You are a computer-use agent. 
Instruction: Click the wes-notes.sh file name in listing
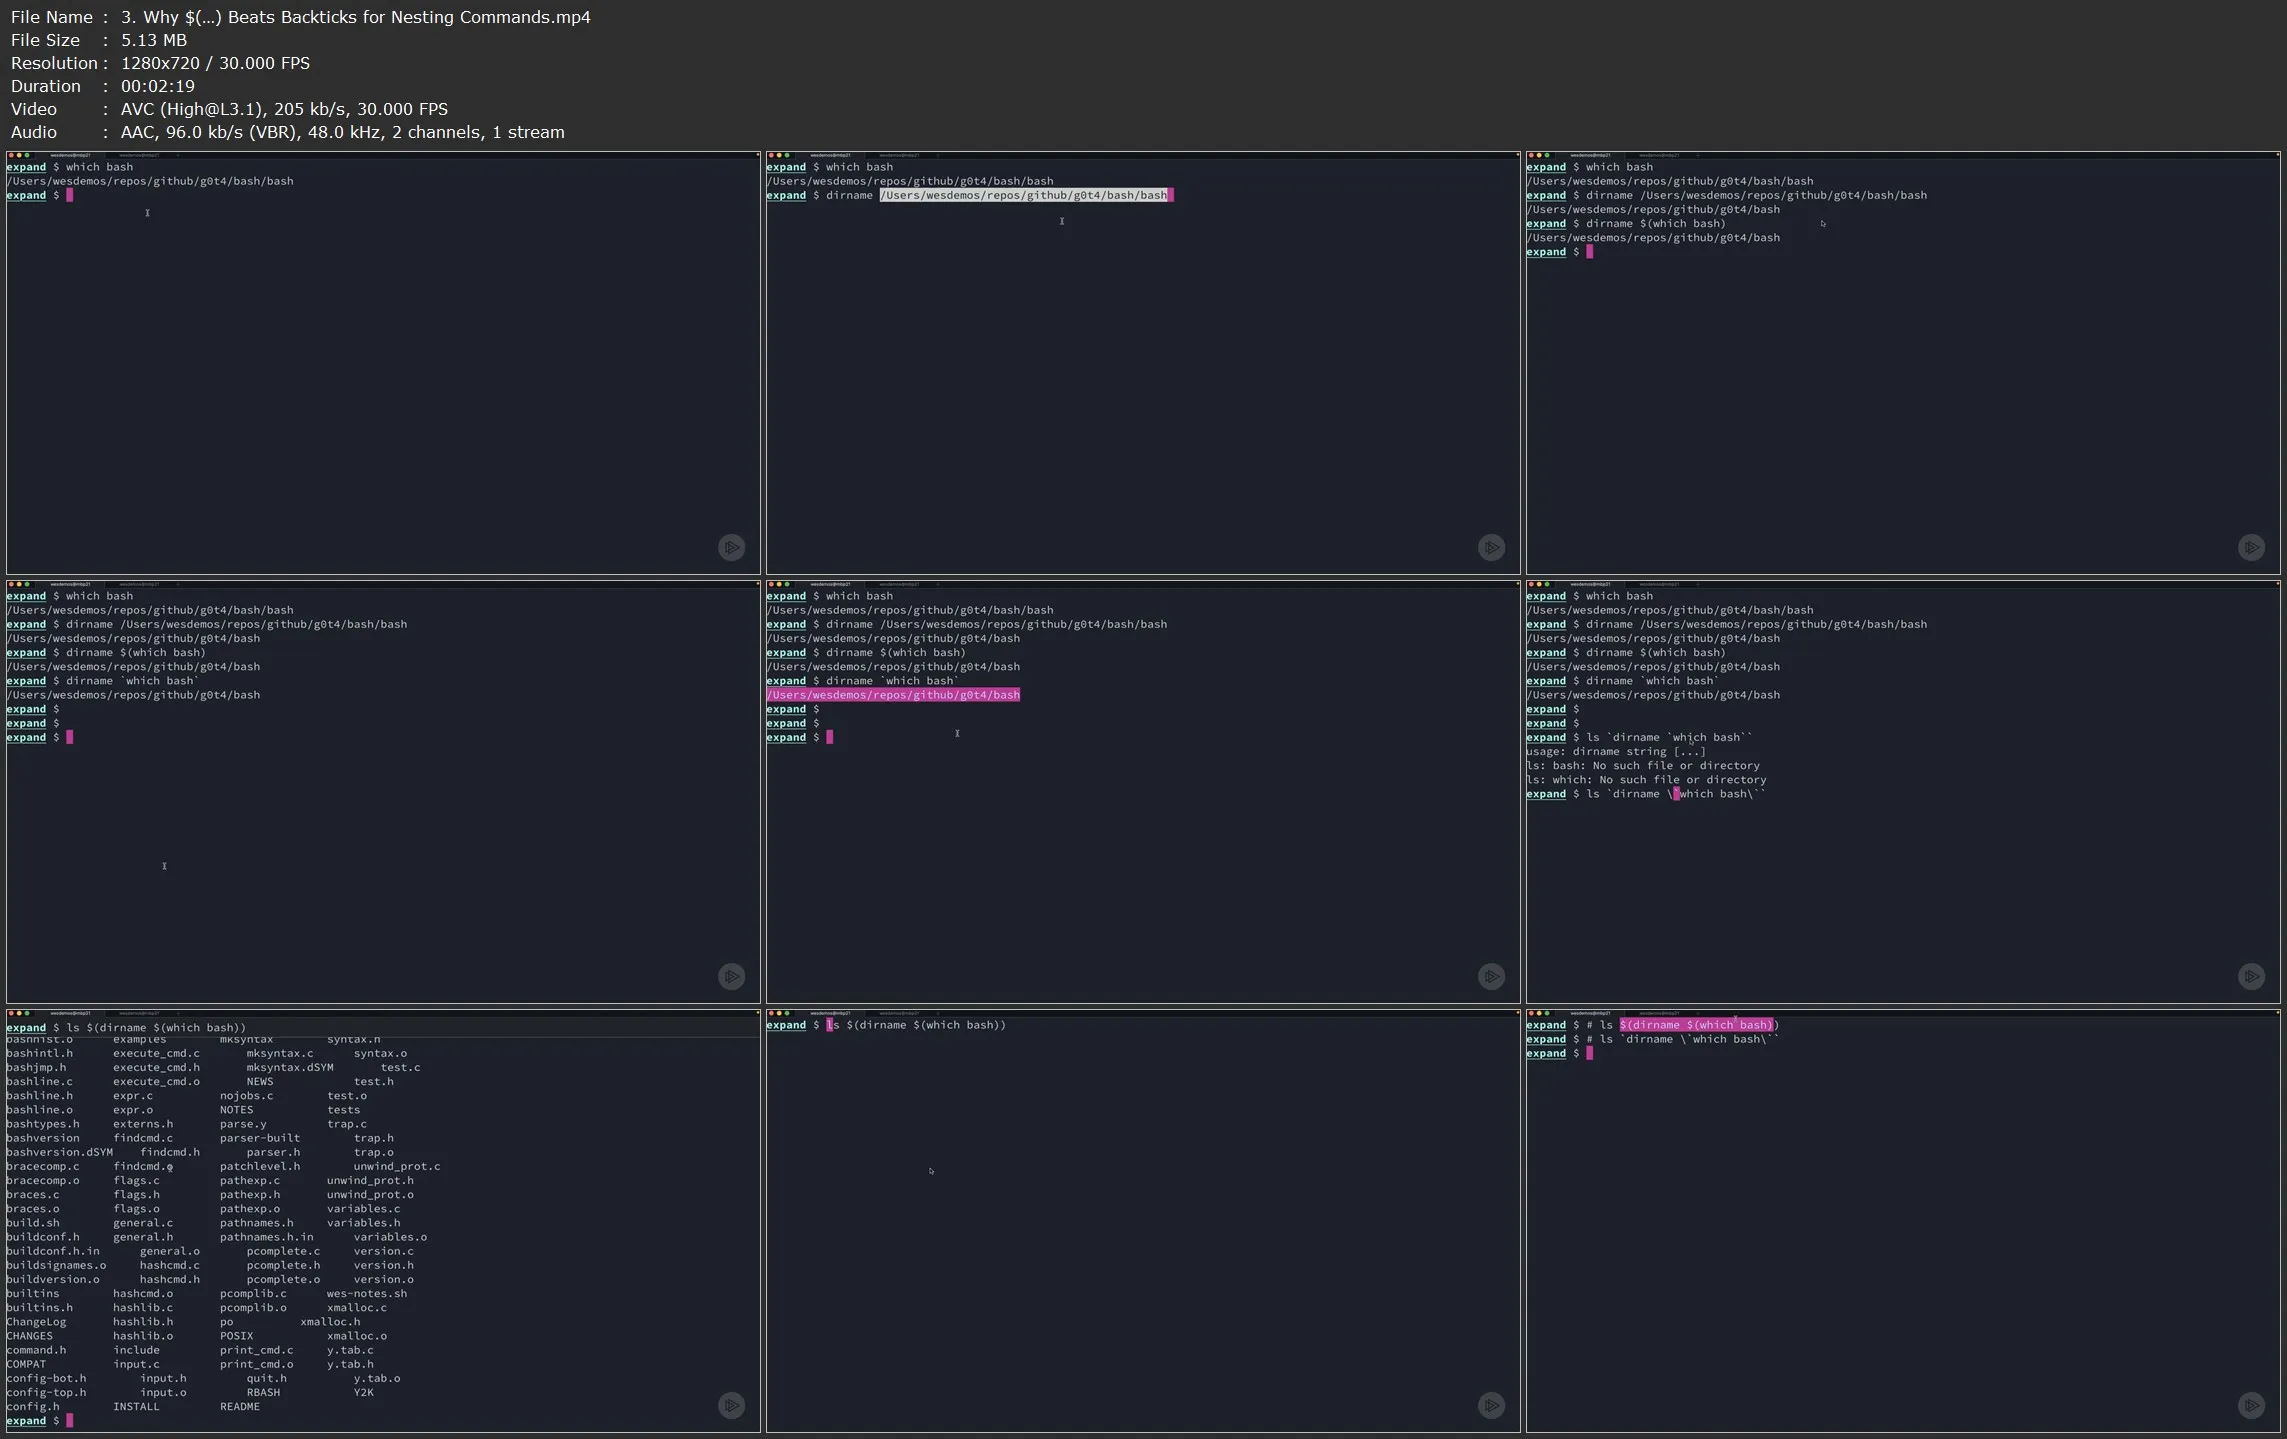coord(366,1293)
